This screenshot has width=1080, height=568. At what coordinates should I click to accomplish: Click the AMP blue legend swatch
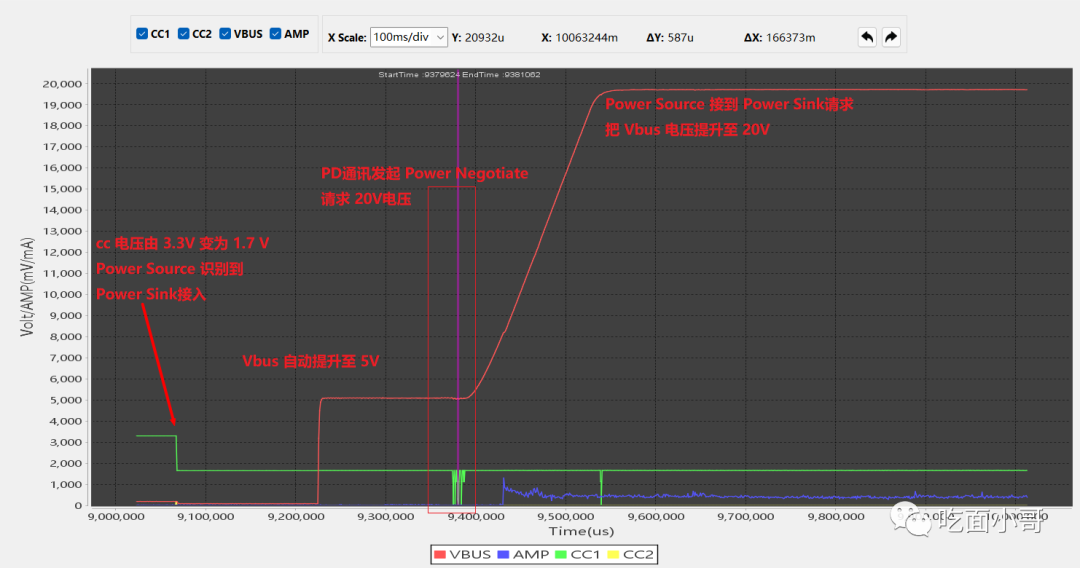point(503,554)
